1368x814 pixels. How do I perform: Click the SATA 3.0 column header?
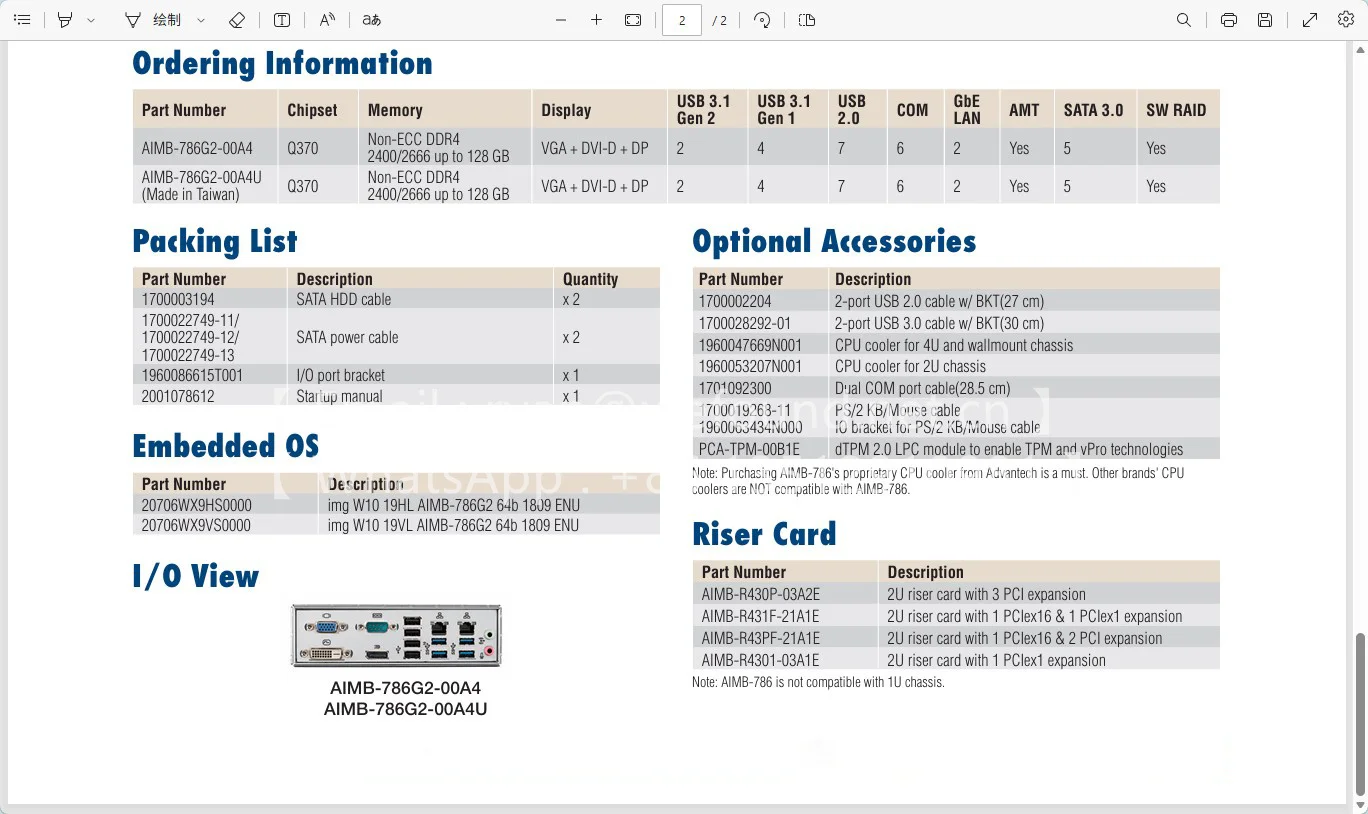[x=1093, y=110]
